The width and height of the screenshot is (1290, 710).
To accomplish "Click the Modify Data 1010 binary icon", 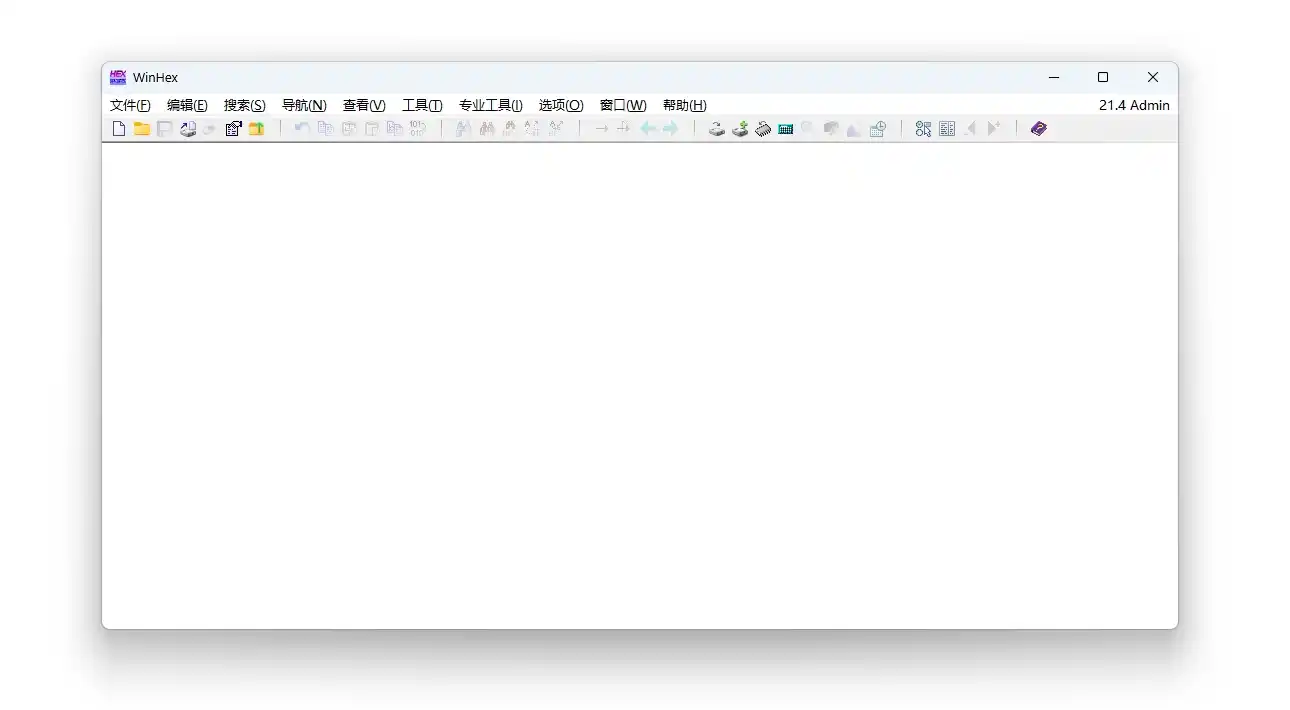I will pos(418,129).
